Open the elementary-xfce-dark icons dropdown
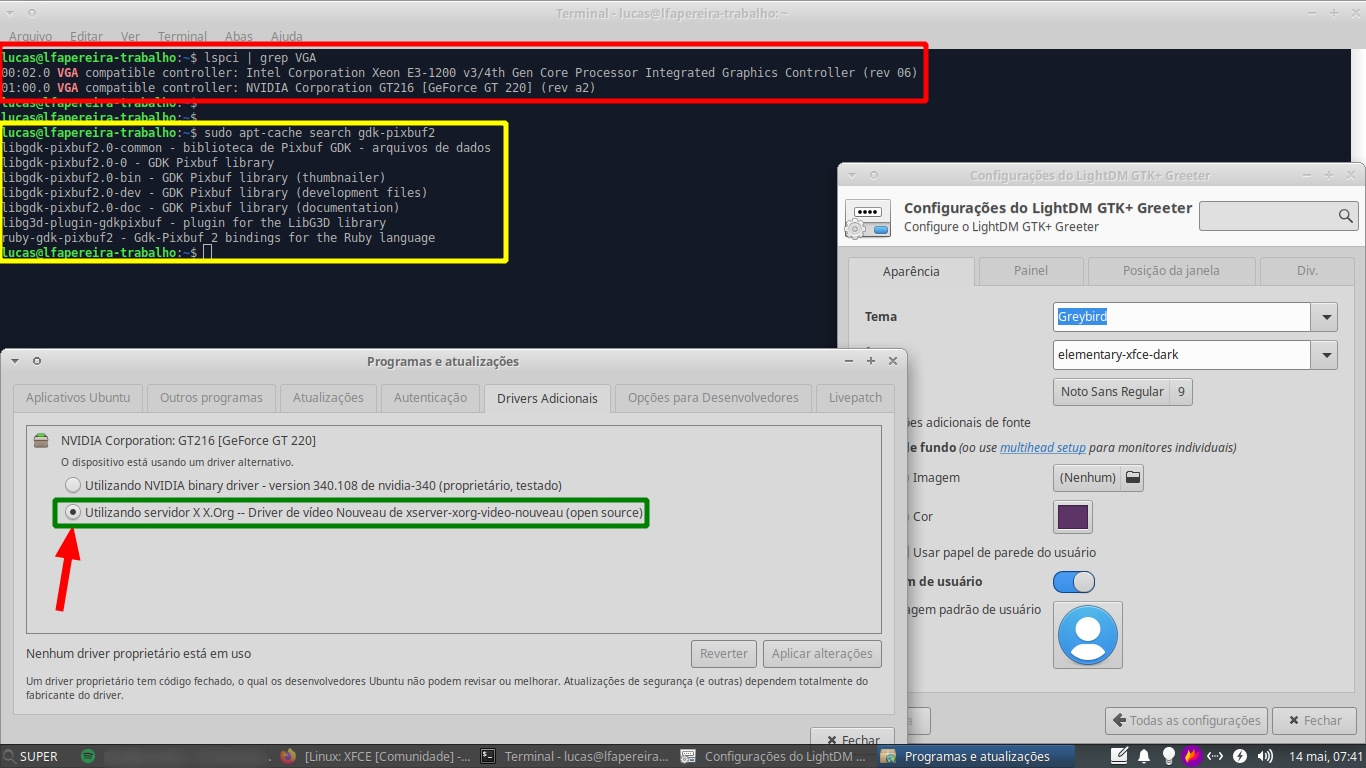This screenshot has height=768, width=1366. 1326,355
